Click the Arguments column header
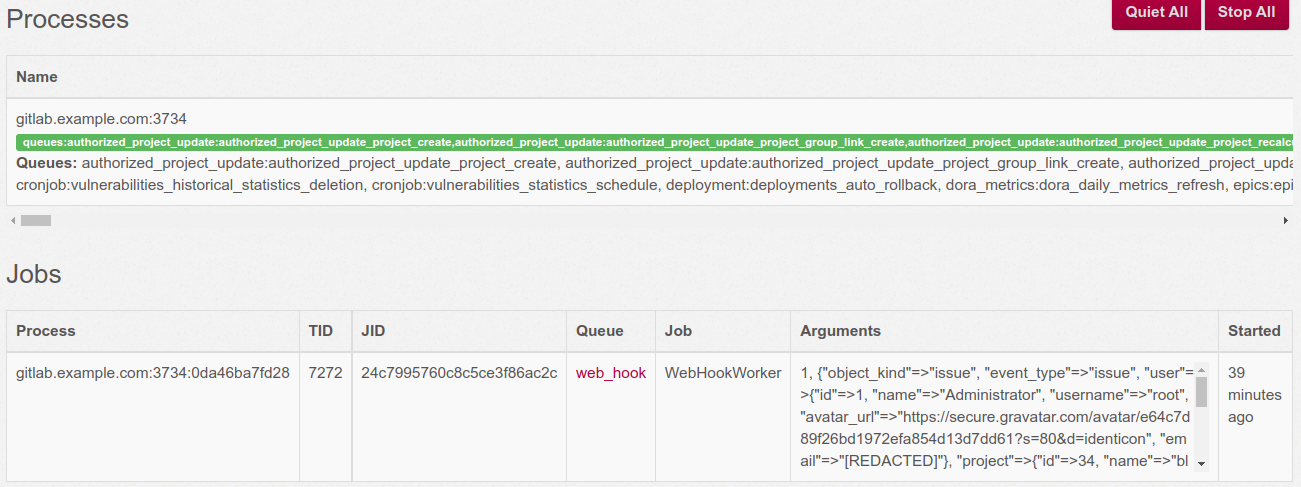Screen dimensions: 1301x487 click(x=840, y=331)
